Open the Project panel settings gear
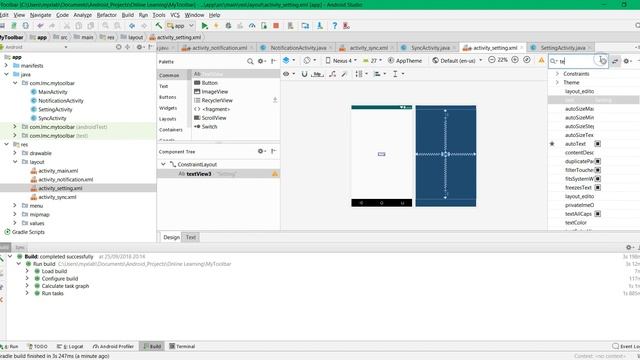 140,47
